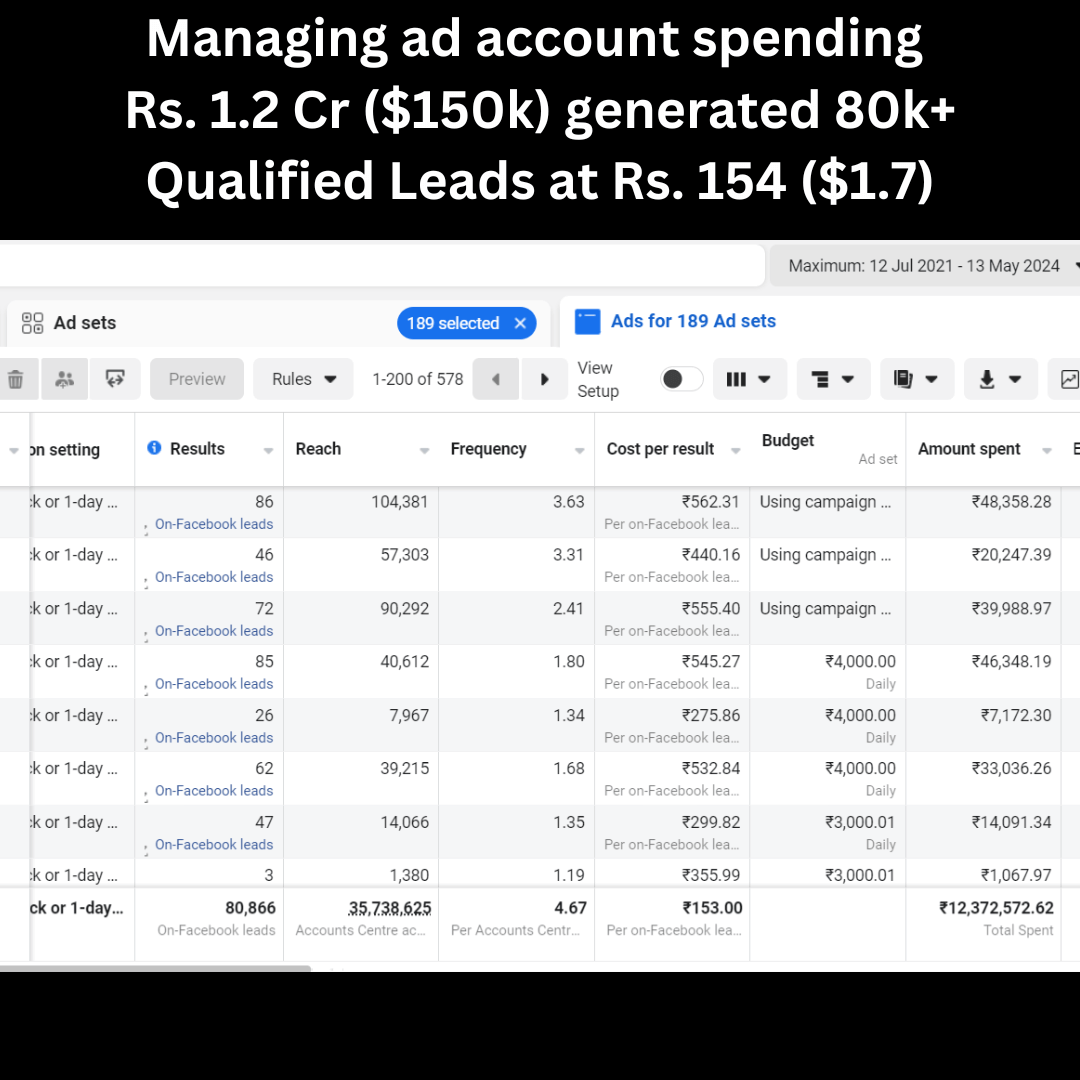Go to next page of results

545,379
